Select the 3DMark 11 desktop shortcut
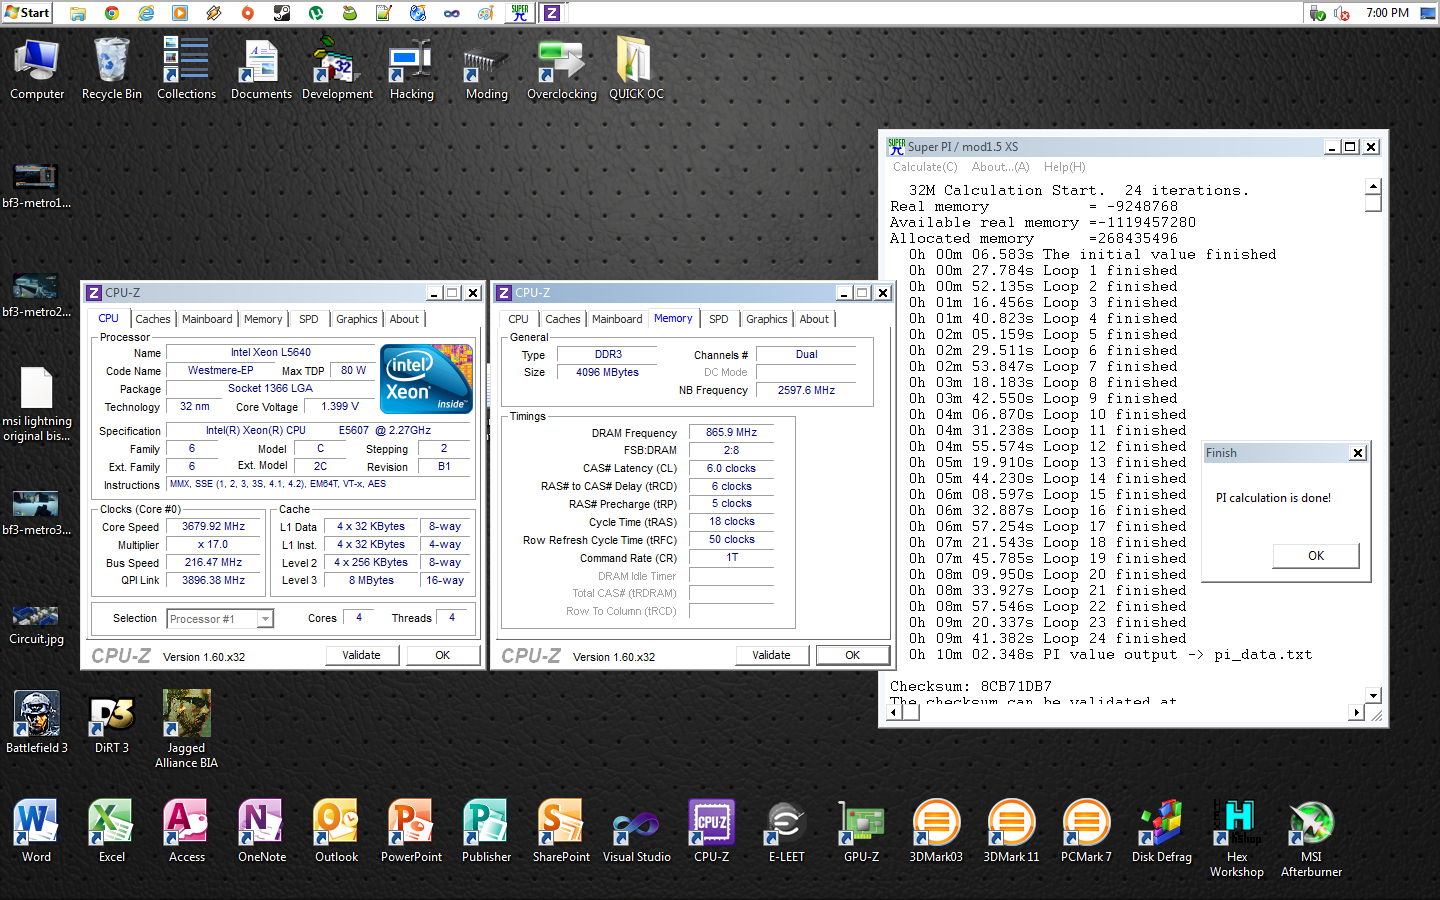1440x900 pixels. pyautogui.click(x=1011, y=831)
